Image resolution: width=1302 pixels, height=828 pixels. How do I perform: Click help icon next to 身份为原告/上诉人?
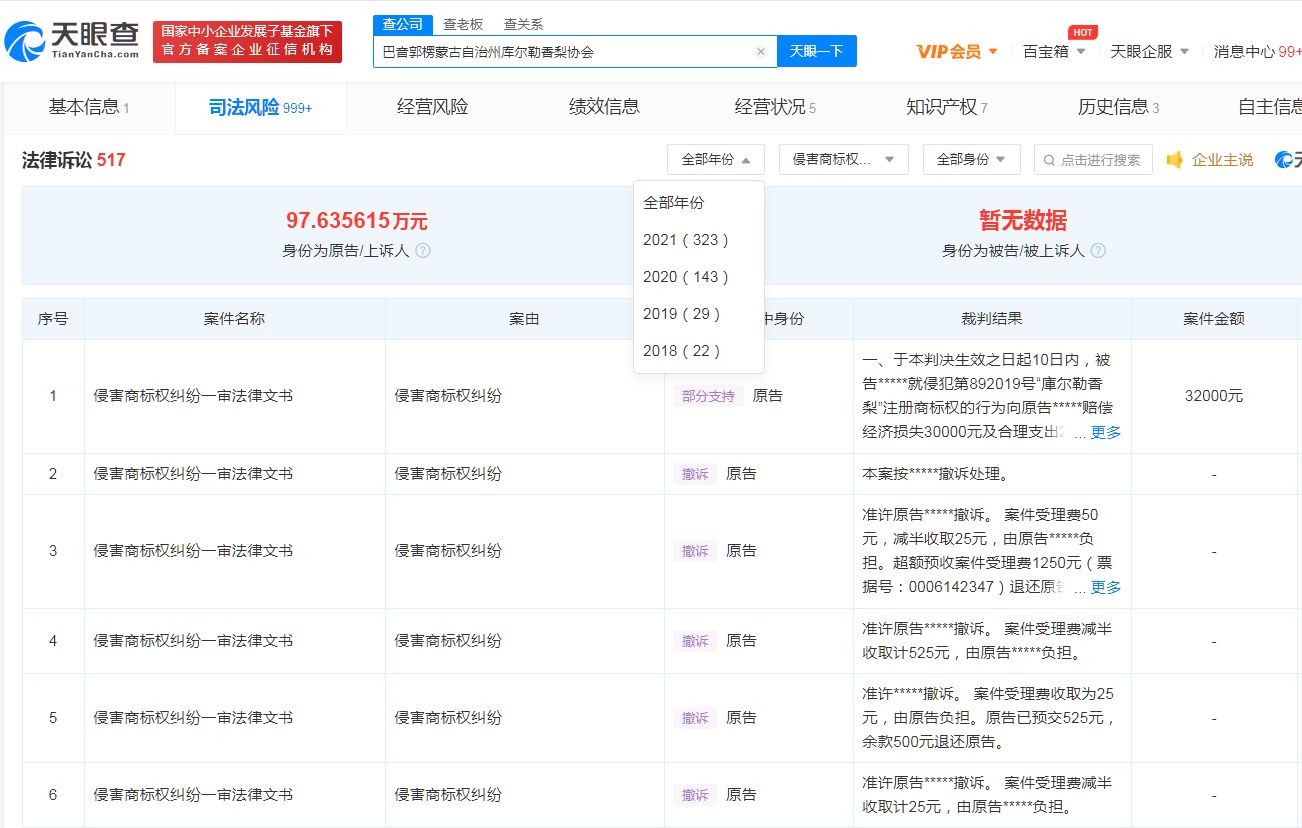(x=423, y=251)
